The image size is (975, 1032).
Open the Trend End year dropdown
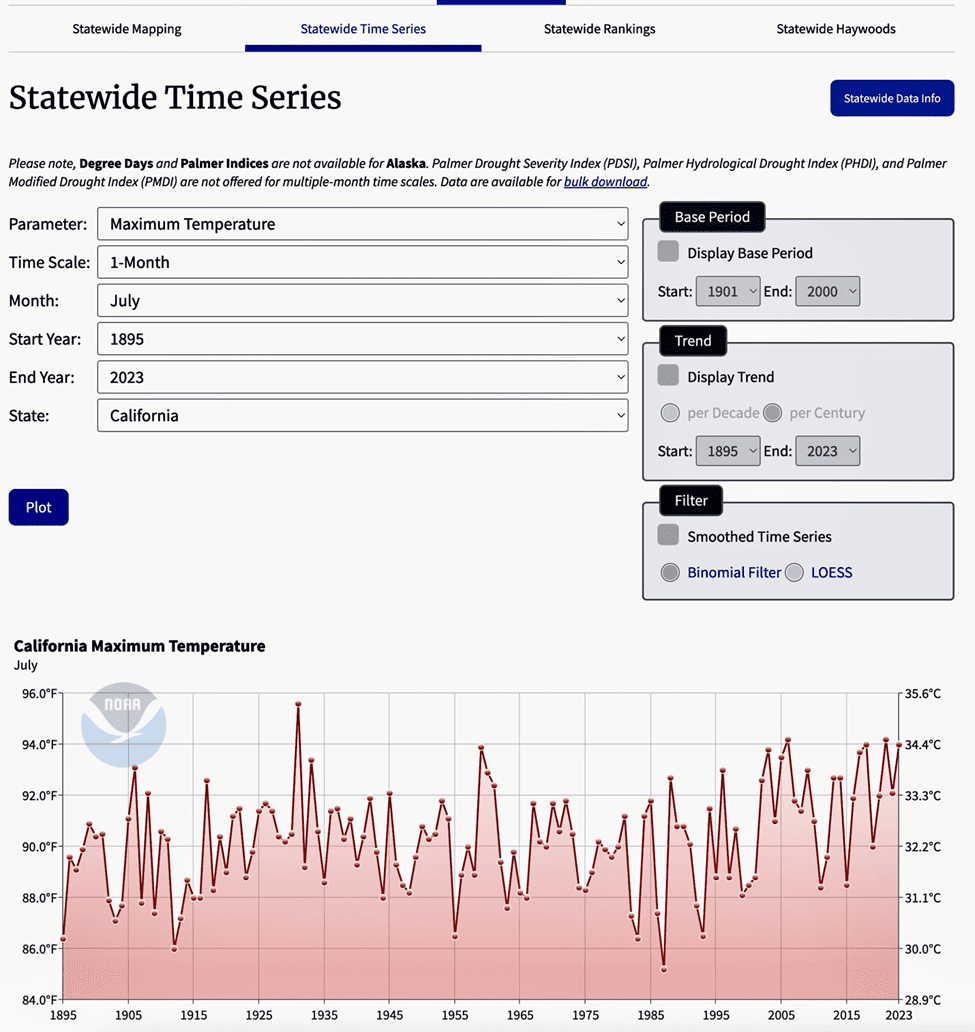coord(827,451)
